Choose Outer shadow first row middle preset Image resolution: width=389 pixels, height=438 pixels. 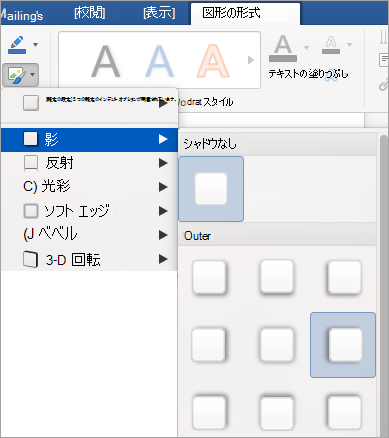click(277, 277)
